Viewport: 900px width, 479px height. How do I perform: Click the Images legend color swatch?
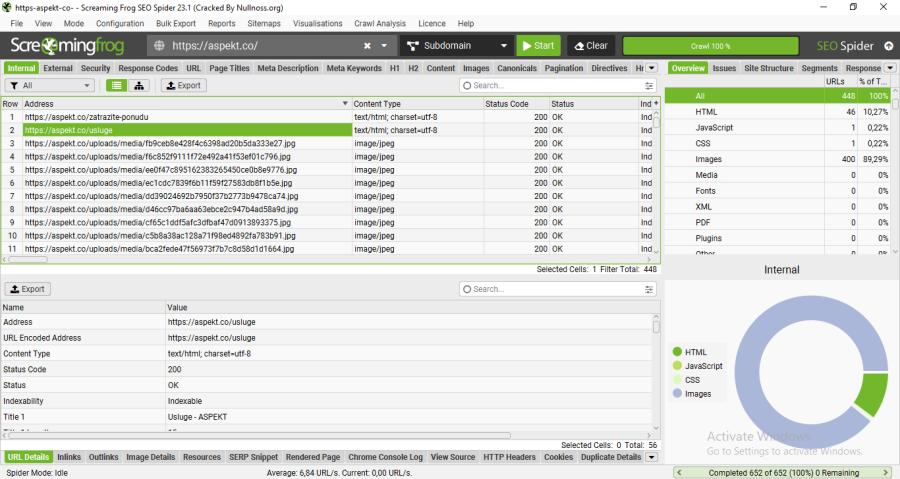point(677,394)
